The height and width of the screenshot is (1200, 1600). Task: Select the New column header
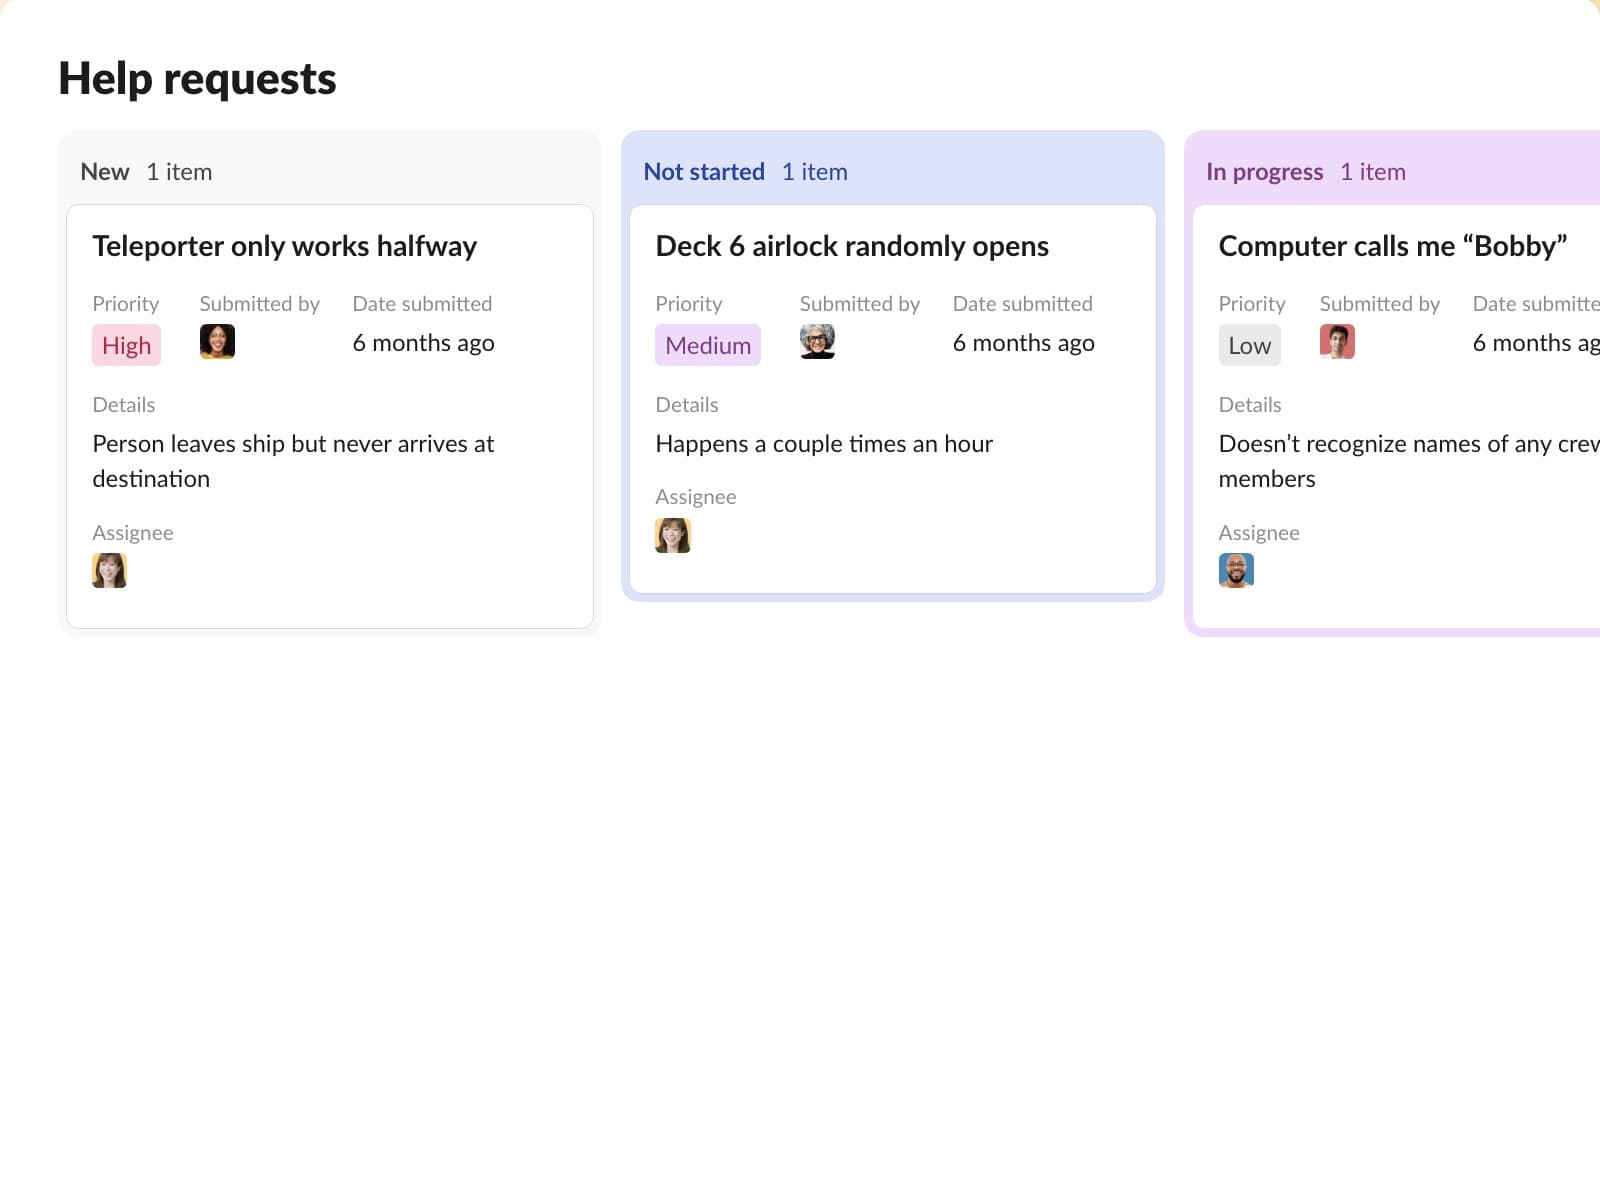pos(104,171)
